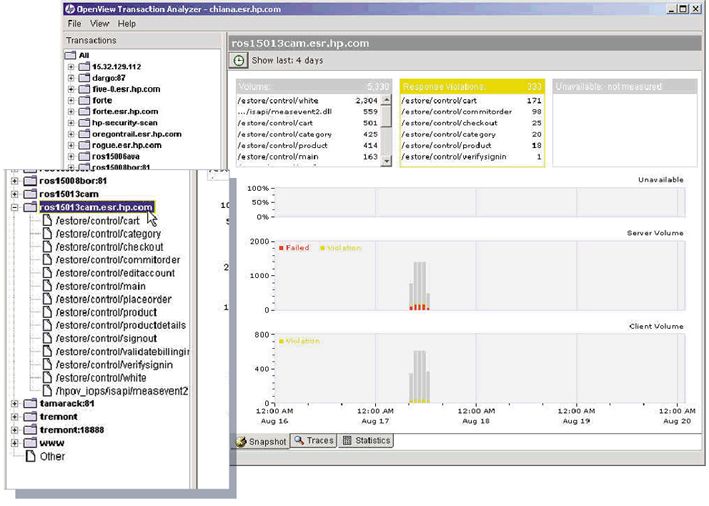The image size is (709, 506).
Task: Click the forte folder icon
Action: click(85, 100)
